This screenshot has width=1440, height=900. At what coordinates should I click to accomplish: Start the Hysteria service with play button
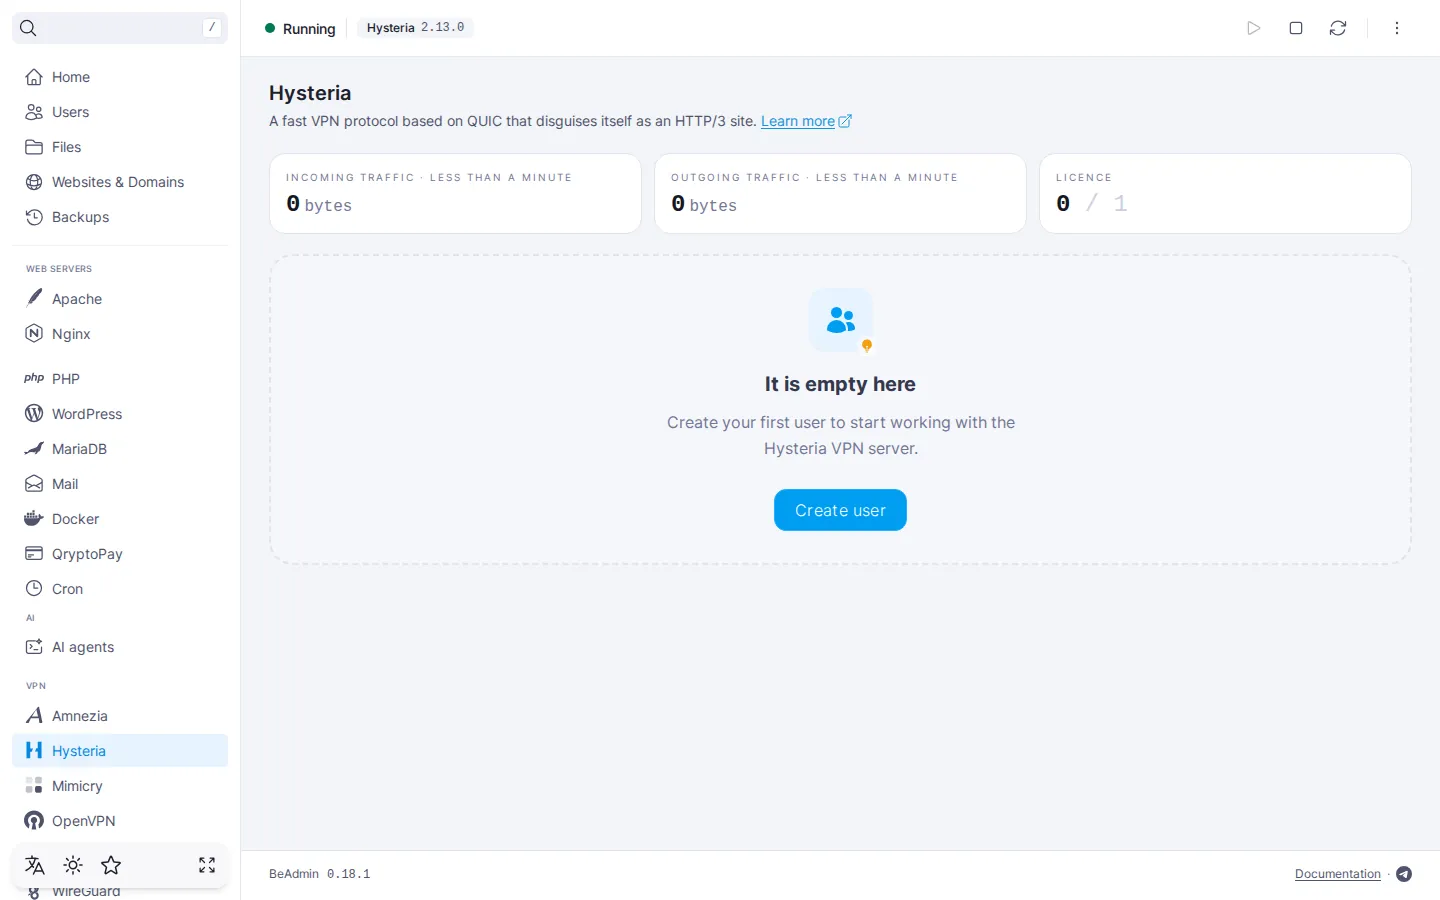pos(1254,28)
